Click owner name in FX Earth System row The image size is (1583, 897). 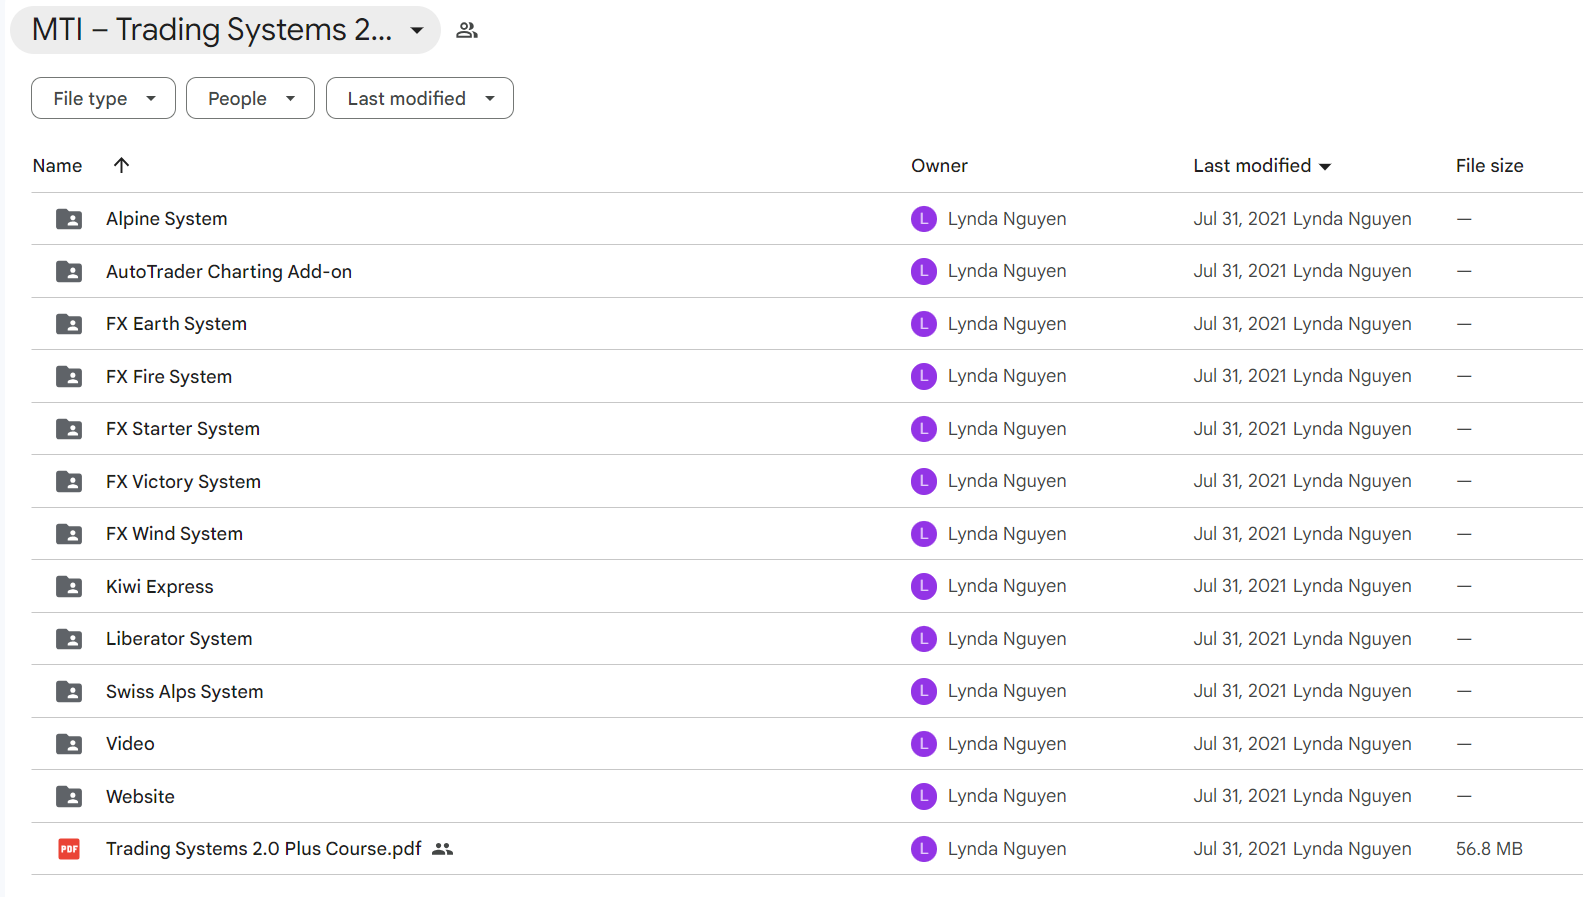click(1007, 324)
